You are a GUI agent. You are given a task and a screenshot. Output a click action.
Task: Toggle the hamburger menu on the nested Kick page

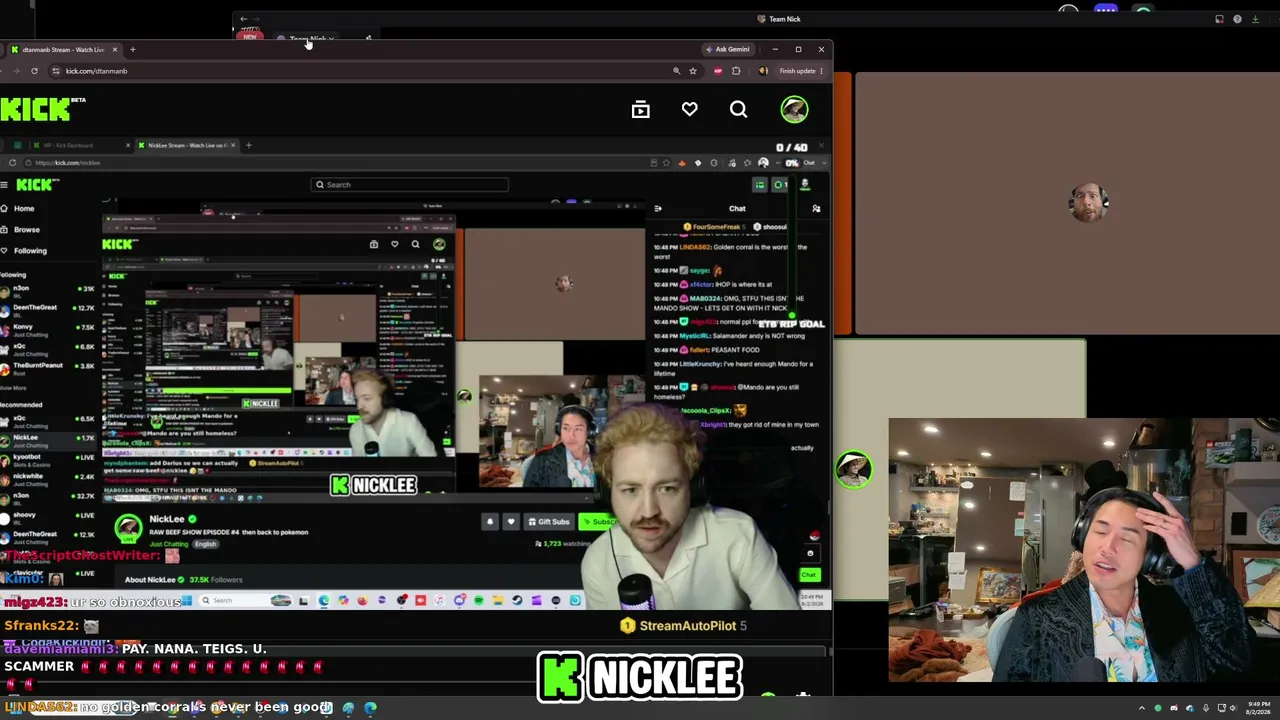pyautogui.click(x=5, y=185)
